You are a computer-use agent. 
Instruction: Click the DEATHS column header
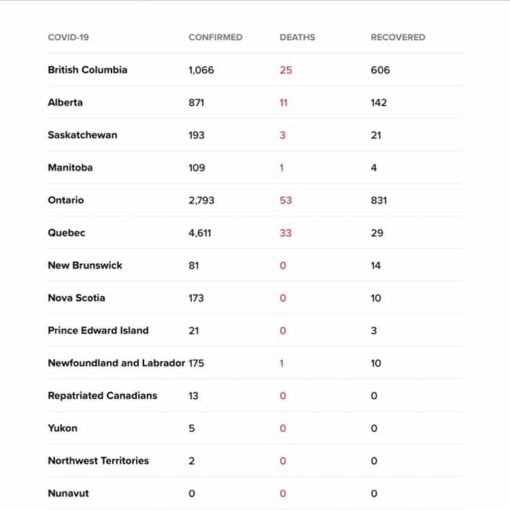[x=297, y=37]
